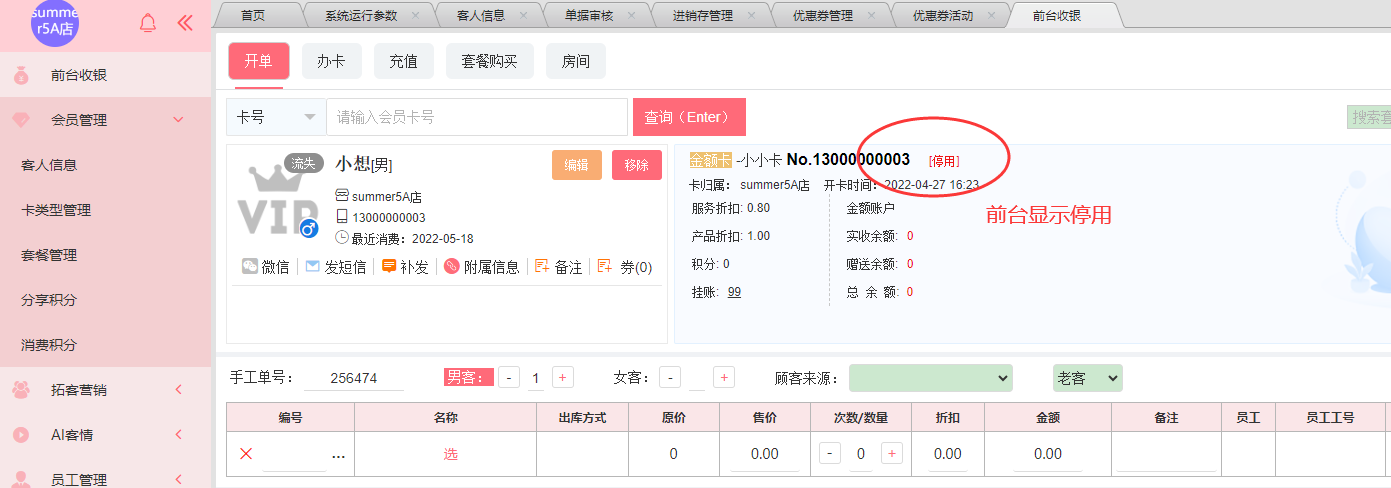Click the member card number input field
This screenshot has height=488, width=1391.
tap(476, 117)
